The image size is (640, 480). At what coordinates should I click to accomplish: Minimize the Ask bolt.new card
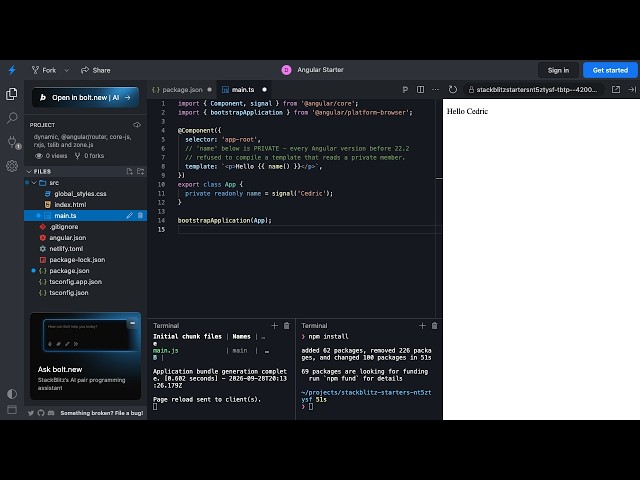(x=132, y=323)
